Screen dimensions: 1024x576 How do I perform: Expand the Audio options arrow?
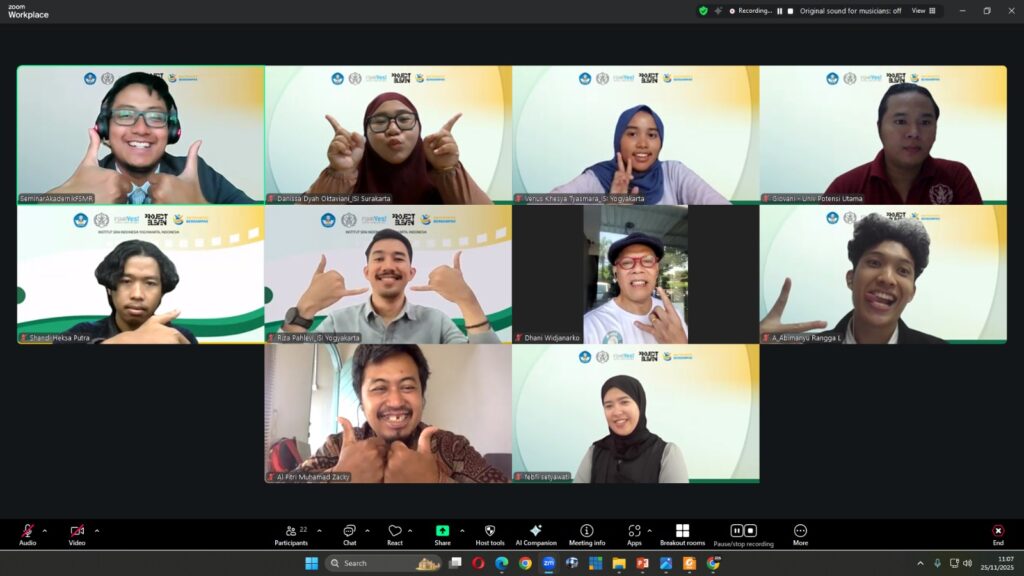pyautogui.click(x=44, y=531)
